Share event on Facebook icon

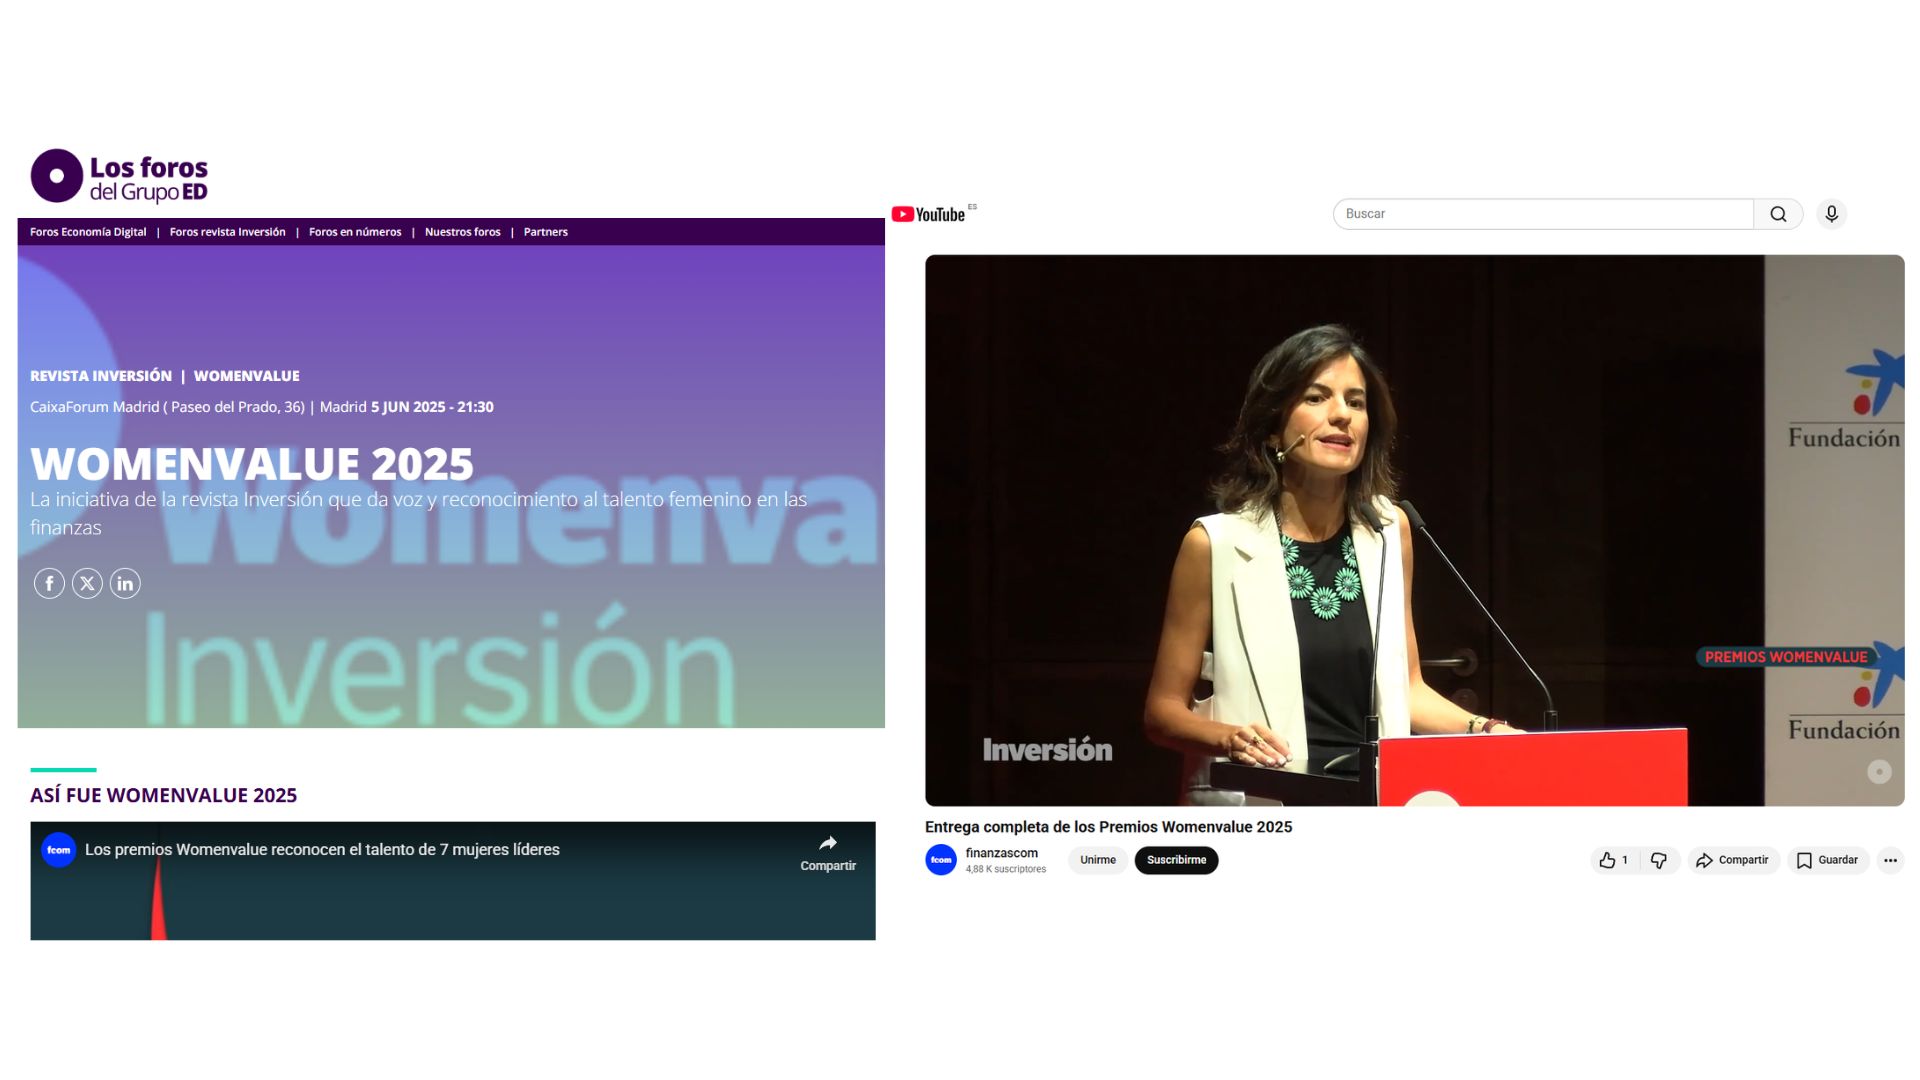click(x=49, y=583)
